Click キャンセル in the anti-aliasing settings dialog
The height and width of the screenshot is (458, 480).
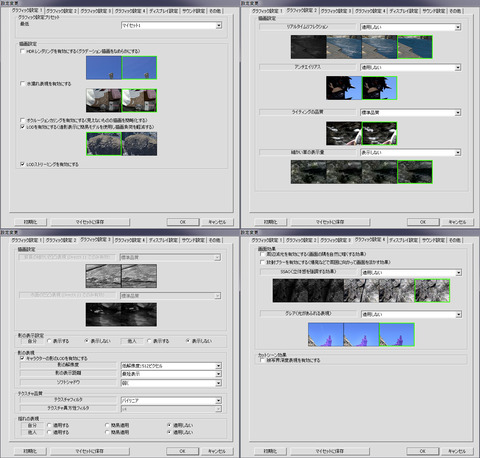[x=457, y=222]
